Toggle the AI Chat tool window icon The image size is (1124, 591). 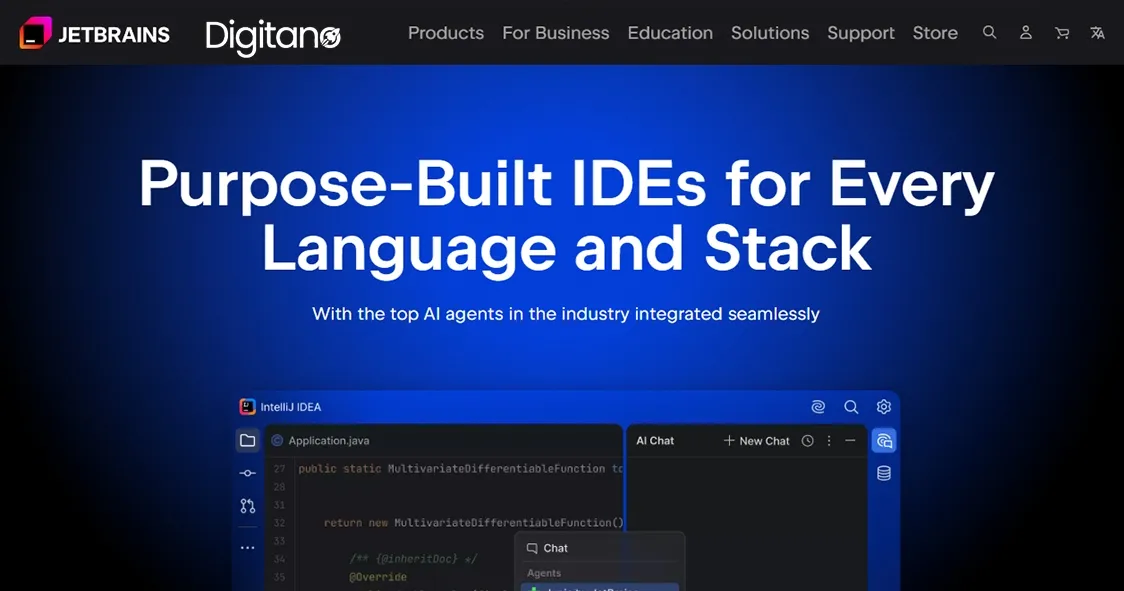click(x=884, y=440)
